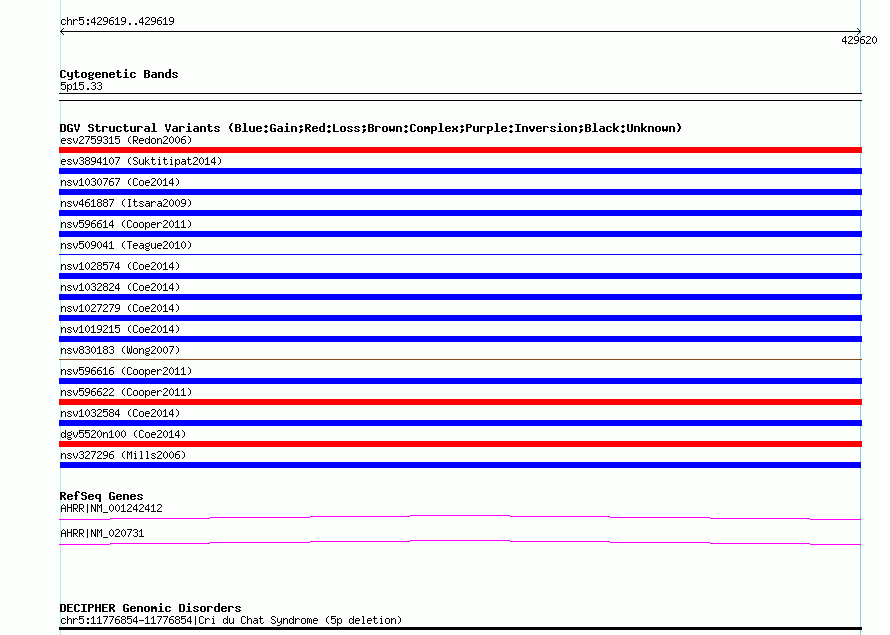Open the nsv596614 (Cooper2011) variant label

(x=126, y=224)
